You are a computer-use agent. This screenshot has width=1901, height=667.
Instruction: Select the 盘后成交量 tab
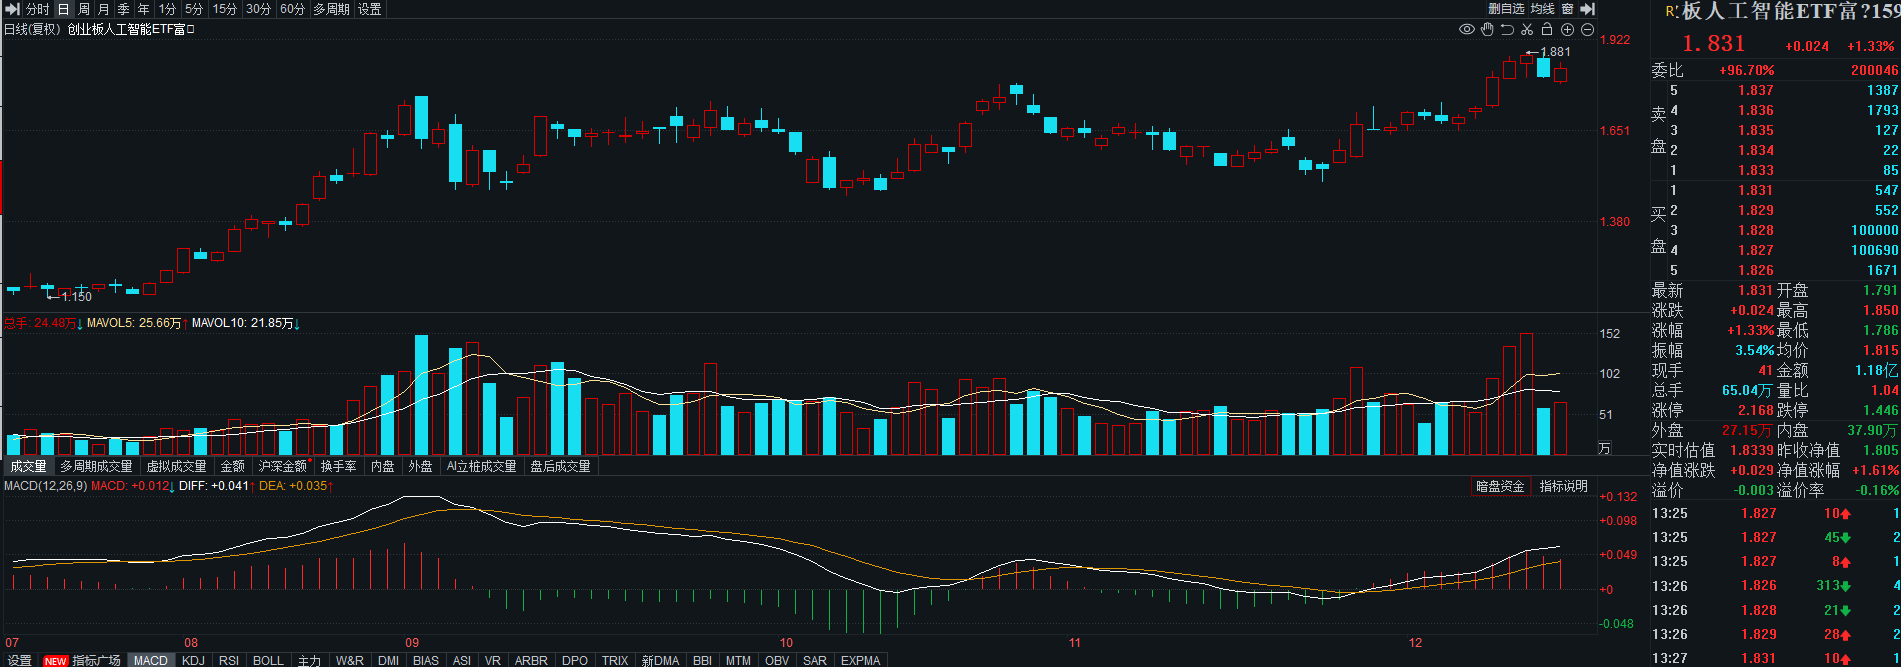pyautogui.click(x=560, y=466)
